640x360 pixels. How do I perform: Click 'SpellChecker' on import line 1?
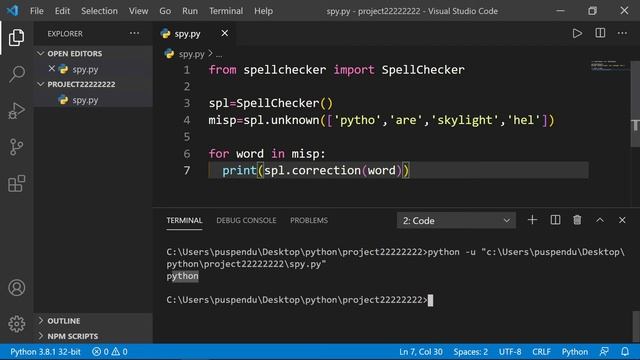pos(423,70)
